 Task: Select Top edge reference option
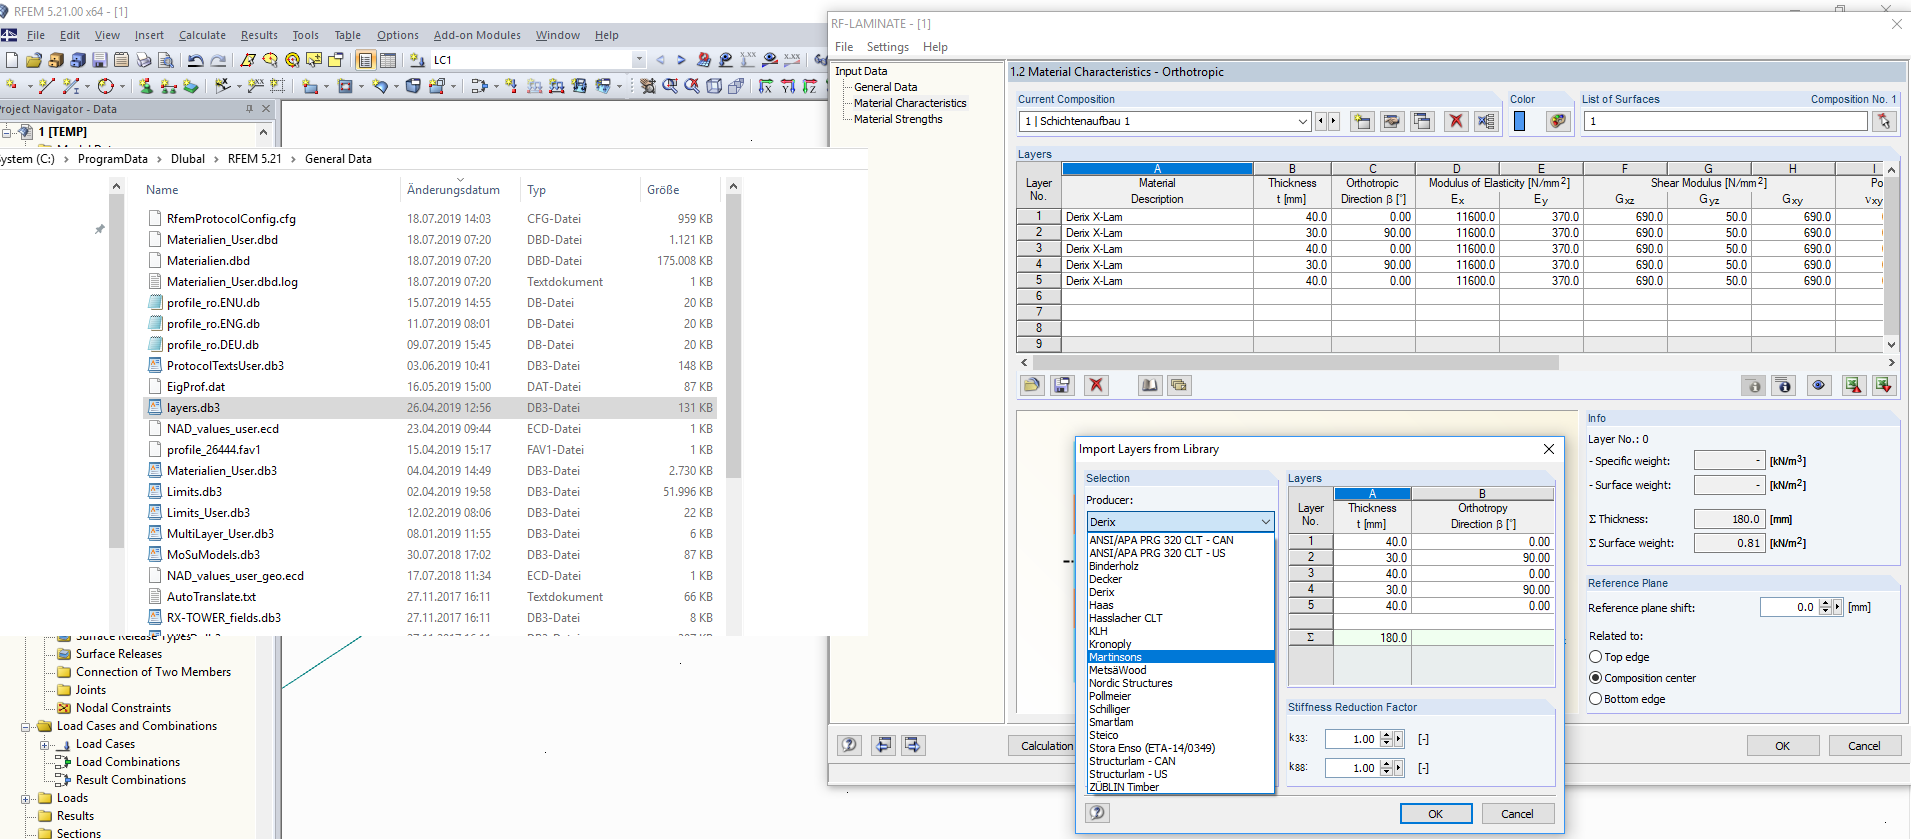tap(1596, 657)
